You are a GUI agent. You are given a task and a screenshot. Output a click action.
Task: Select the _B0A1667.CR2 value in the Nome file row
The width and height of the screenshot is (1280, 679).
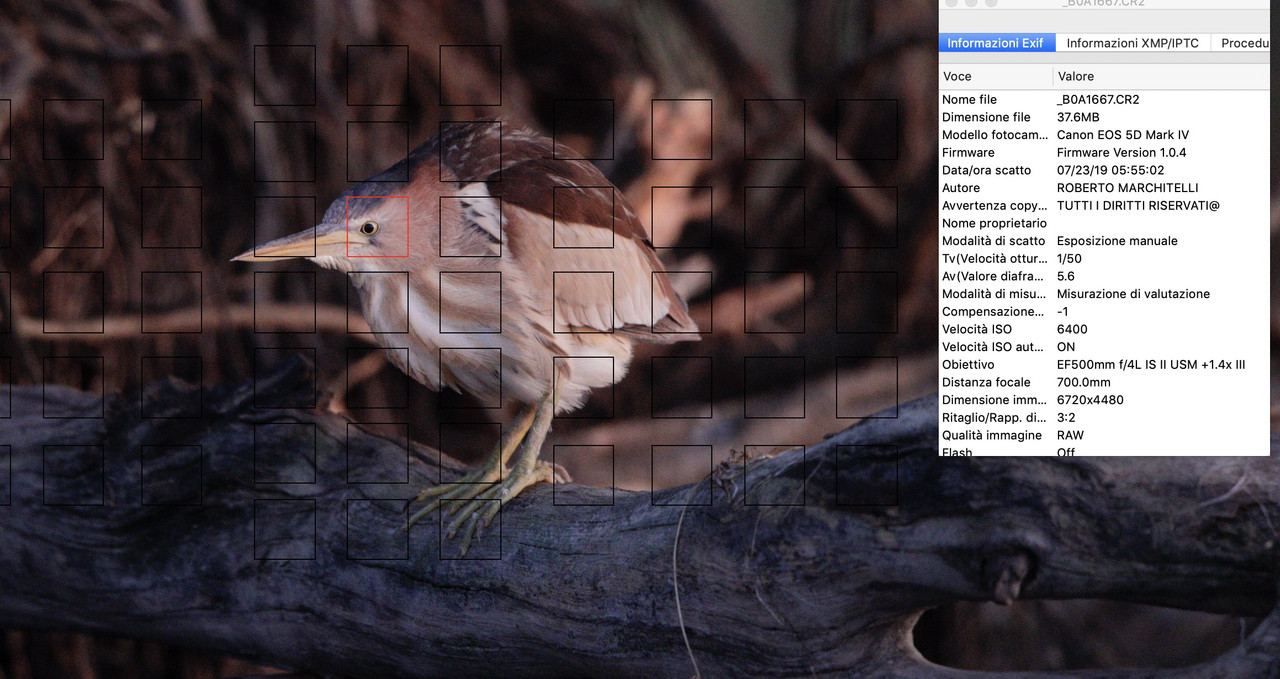pyautogui.click(x=1098, y=99)
